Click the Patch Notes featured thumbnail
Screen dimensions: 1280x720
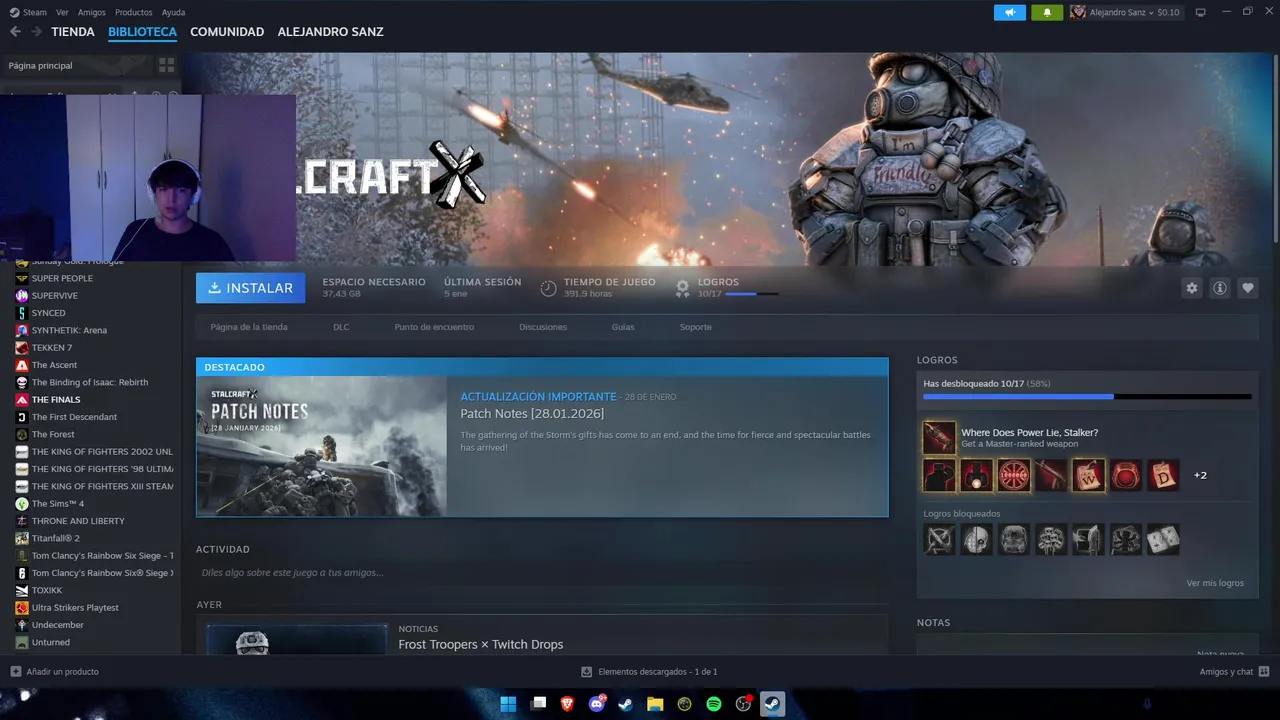322,446
